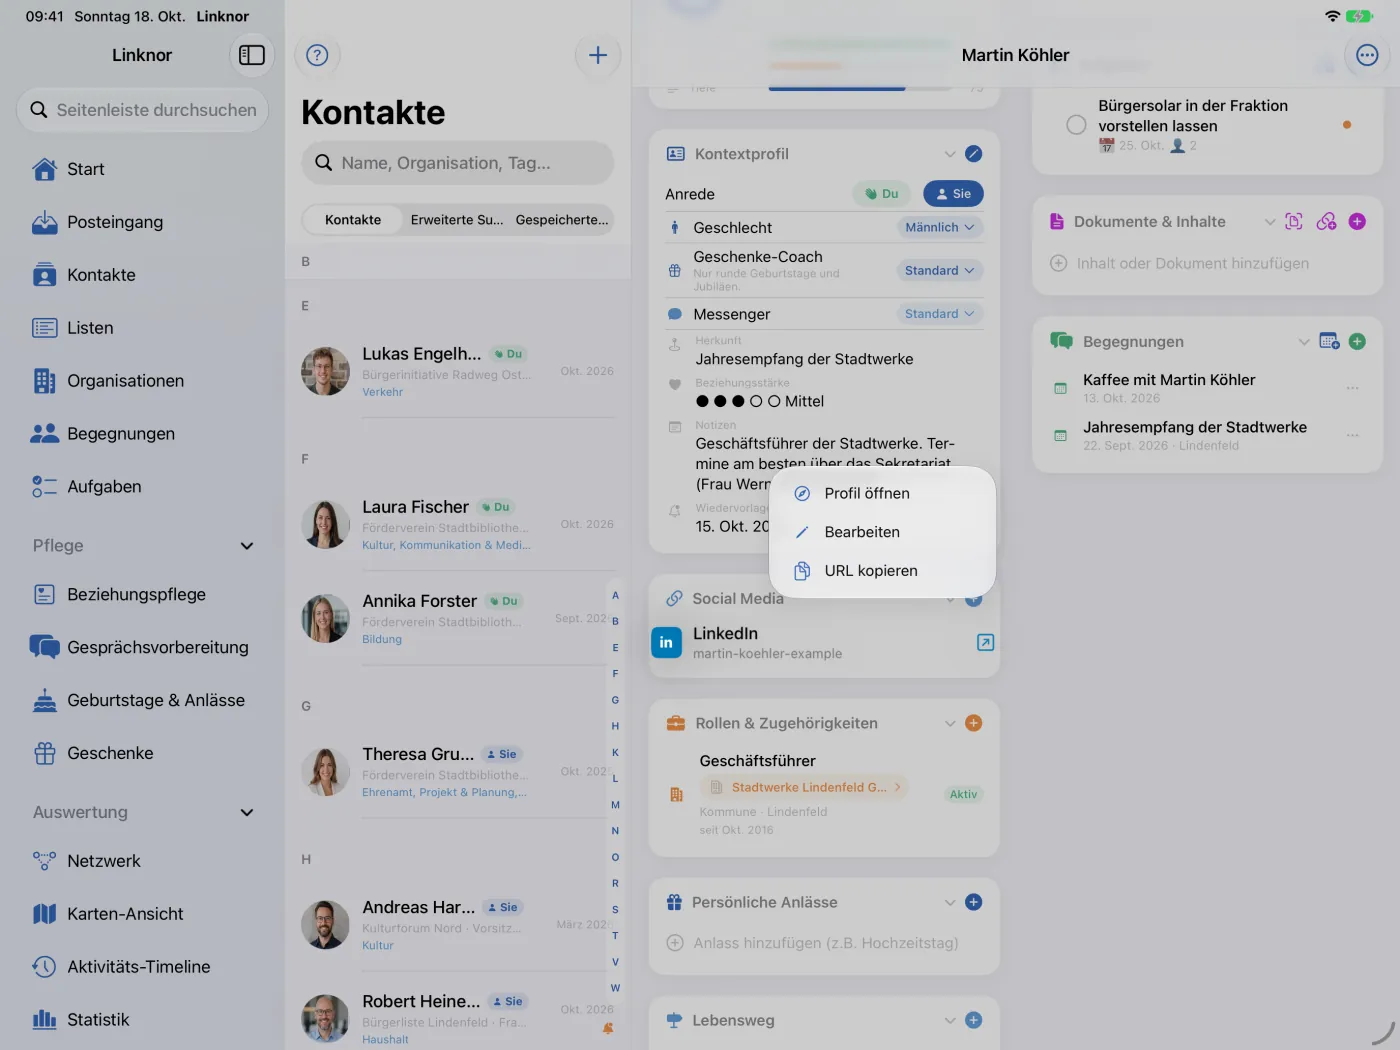1400x1050 pixels.
Task: Toggle the sidebar panel icon
Action: 252,55
